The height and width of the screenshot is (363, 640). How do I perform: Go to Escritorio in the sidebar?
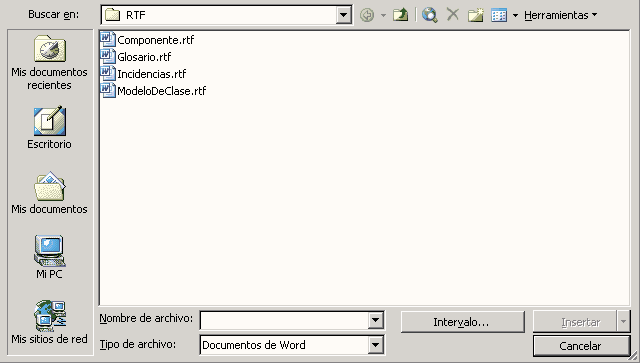[x=49, y=128]
